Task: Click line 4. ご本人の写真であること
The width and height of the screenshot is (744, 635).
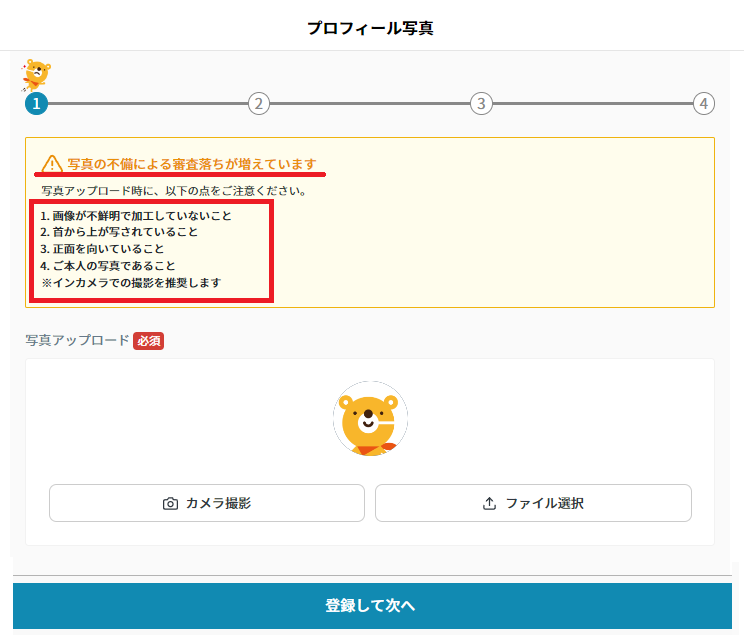Action: [108, 266]
